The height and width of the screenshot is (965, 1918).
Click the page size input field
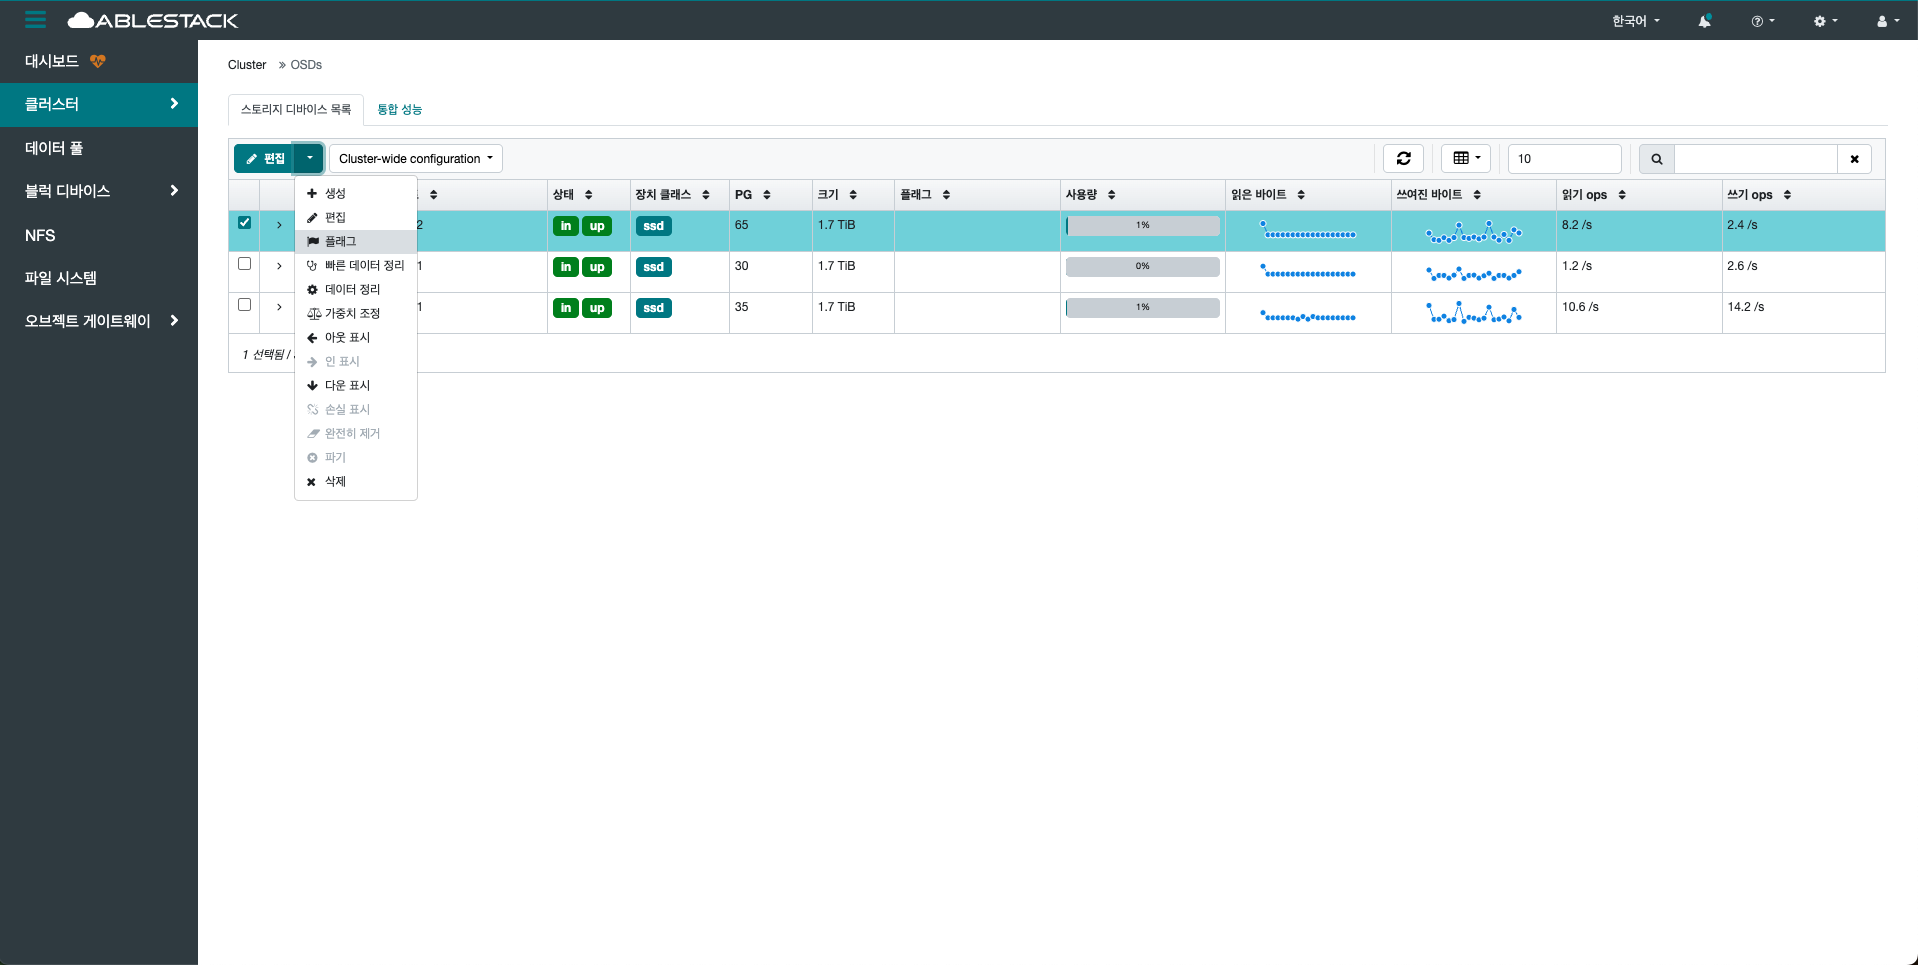[1563, 159]
